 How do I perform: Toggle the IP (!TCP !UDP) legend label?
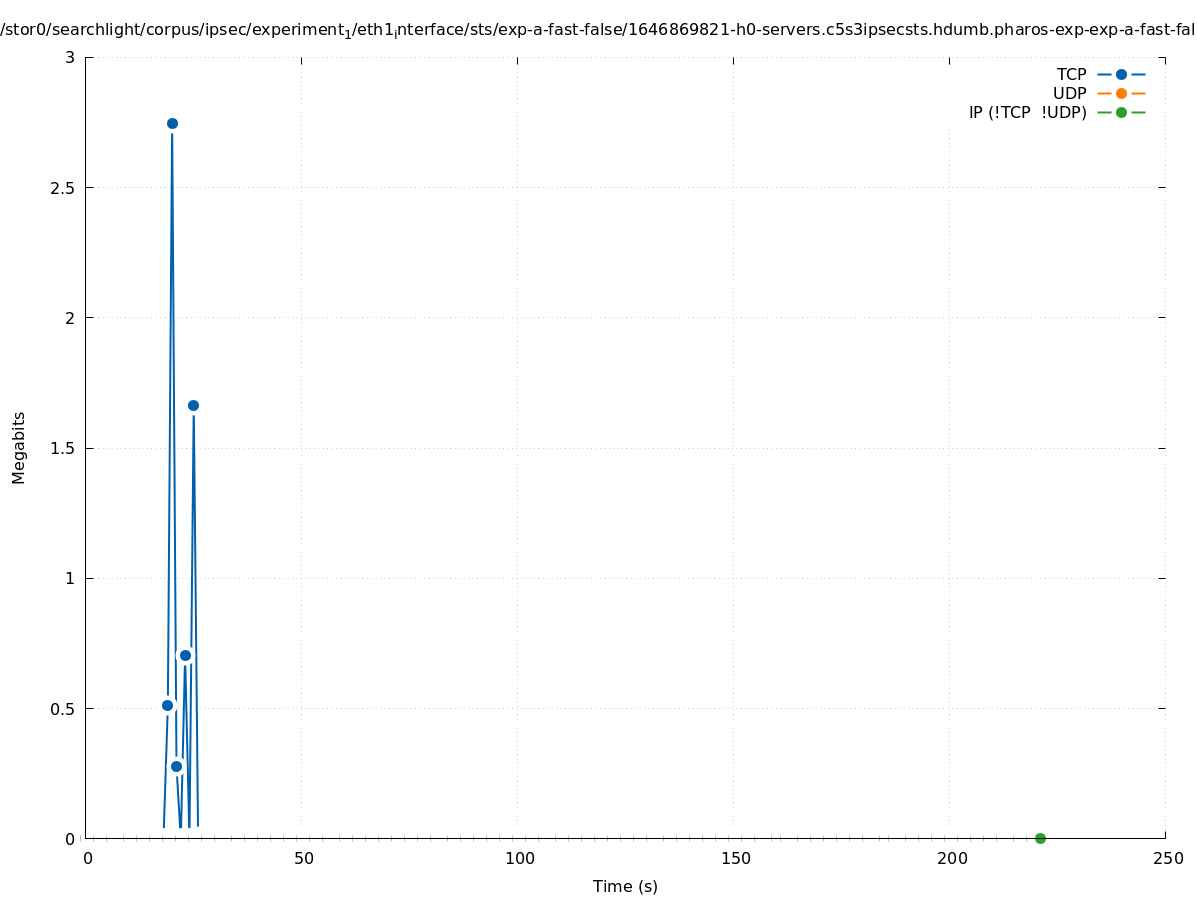[1027, 113]
